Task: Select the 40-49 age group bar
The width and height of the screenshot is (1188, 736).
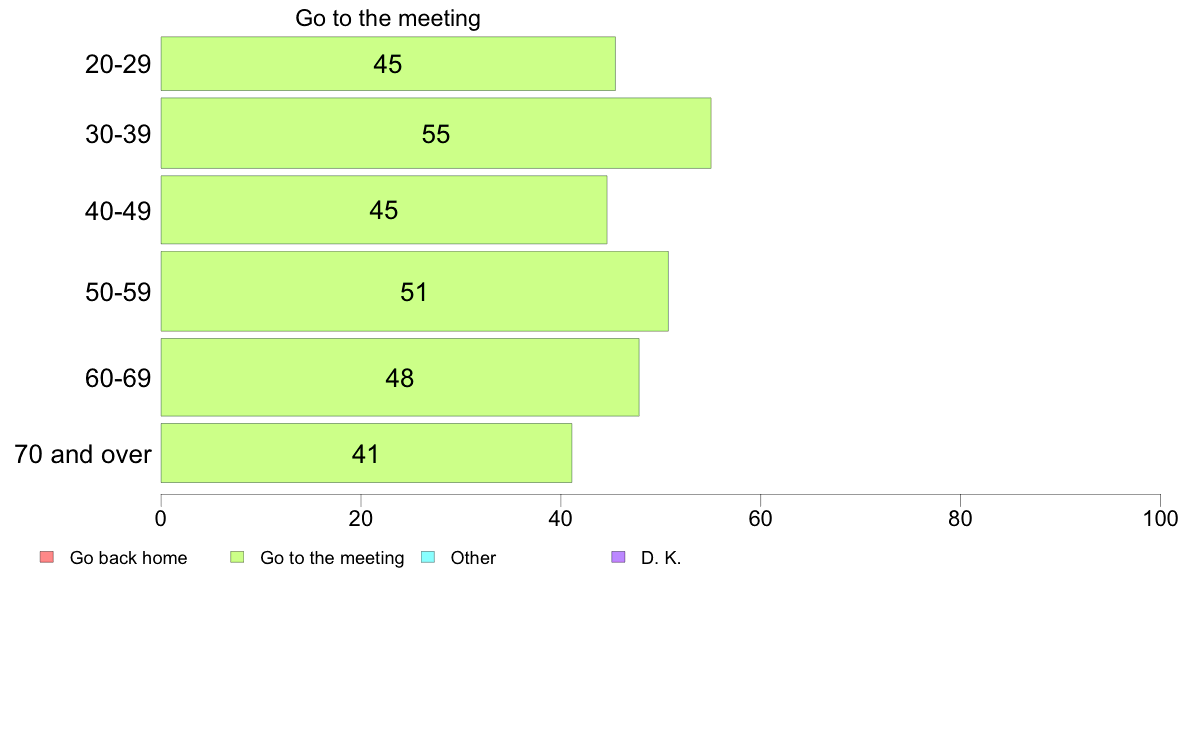Action: (x=383, y=210)
